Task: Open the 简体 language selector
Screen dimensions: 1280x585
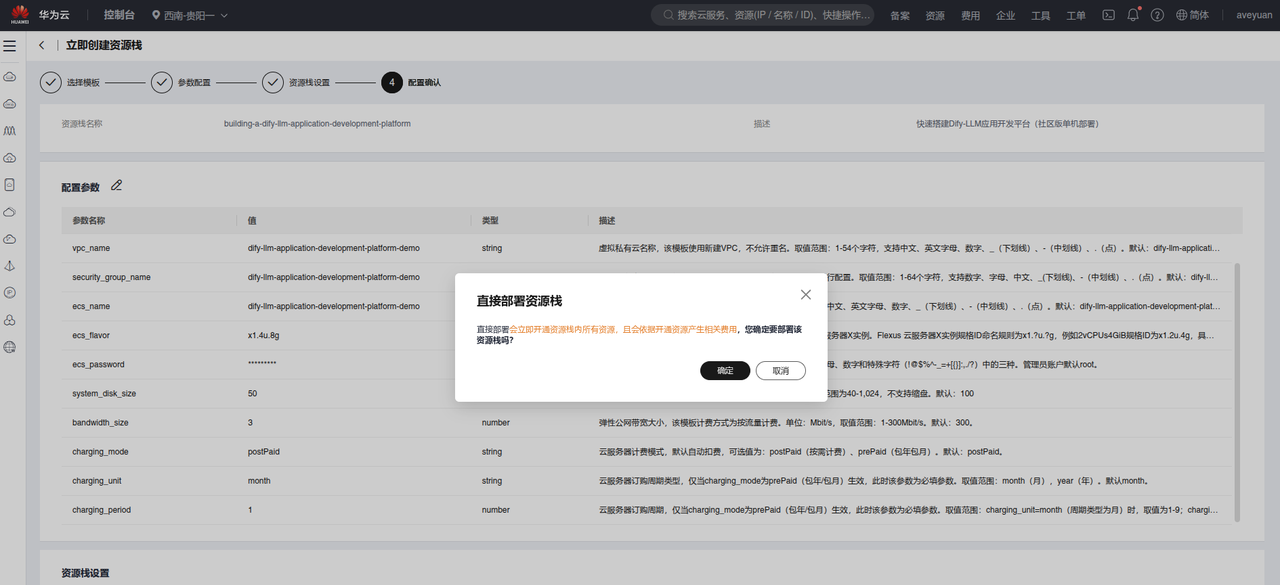Action: click(x=1192, y=15)
